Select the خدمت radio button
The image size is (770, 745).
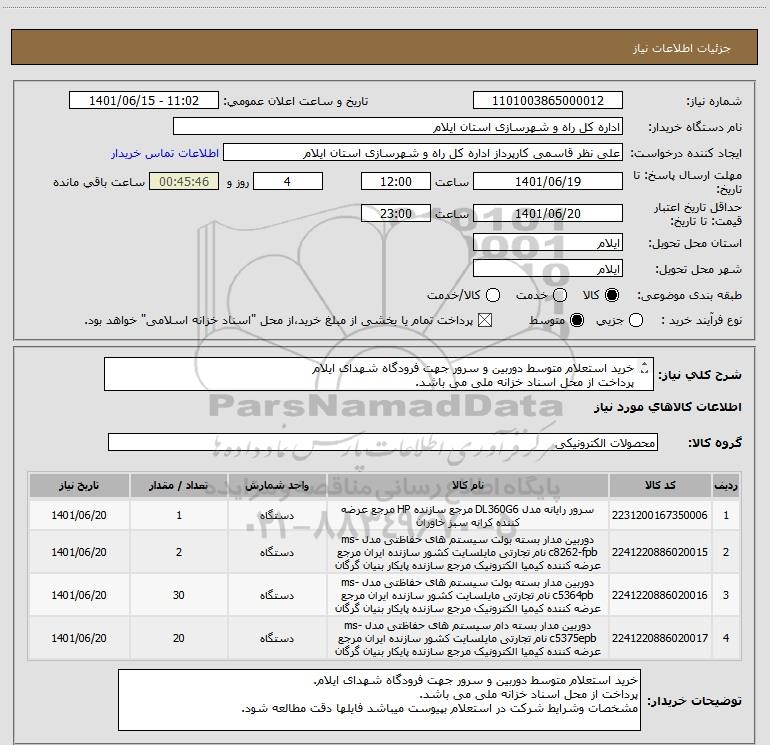click(x=560, y=295)
